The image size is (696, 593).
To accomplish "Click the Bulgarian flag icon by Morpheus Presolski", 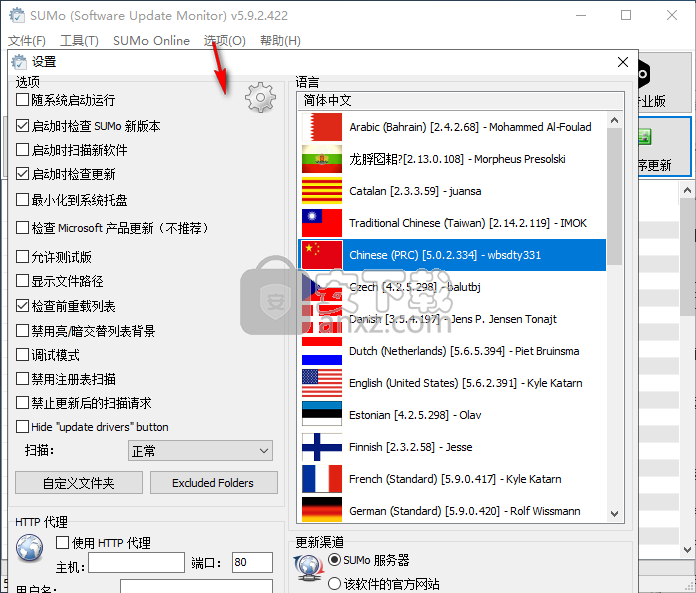I will [322, 159].
